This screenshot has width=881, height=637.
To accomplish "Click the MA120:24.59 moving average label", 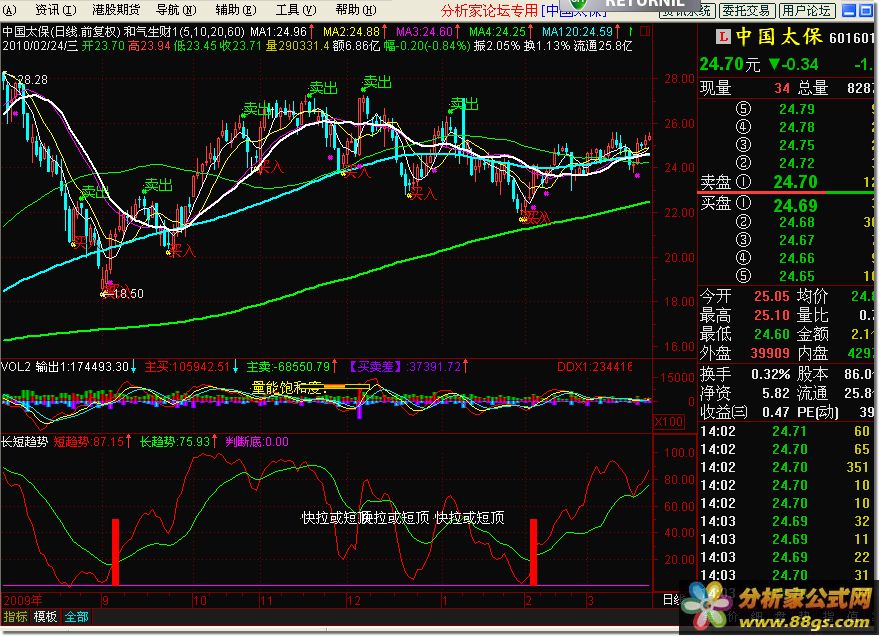I will pos(576,31).
